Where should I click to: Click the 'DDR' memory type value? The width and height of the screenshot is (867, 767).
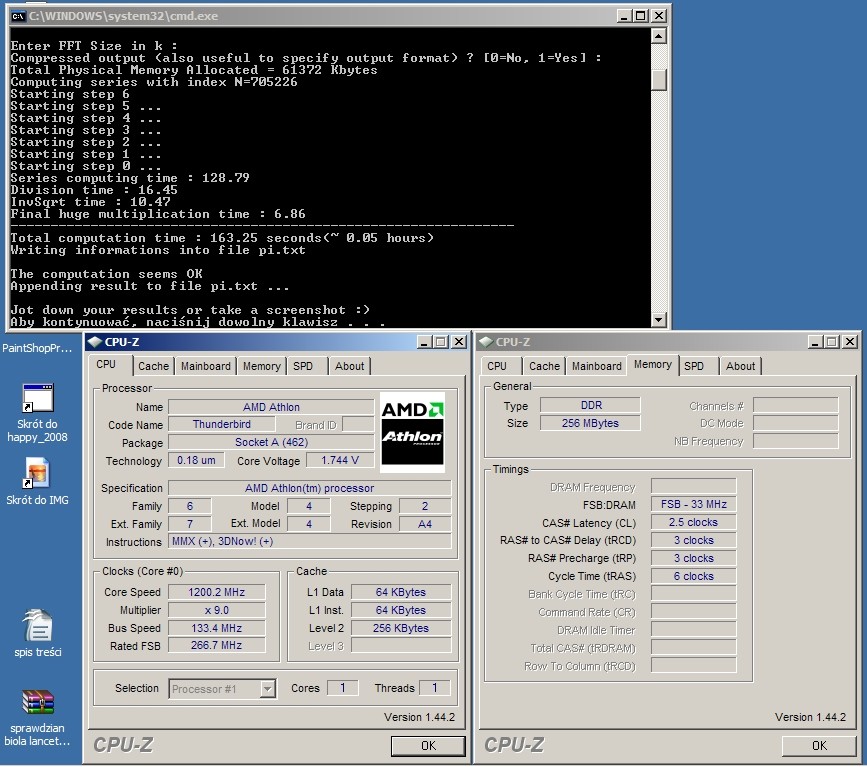[591, 405]
